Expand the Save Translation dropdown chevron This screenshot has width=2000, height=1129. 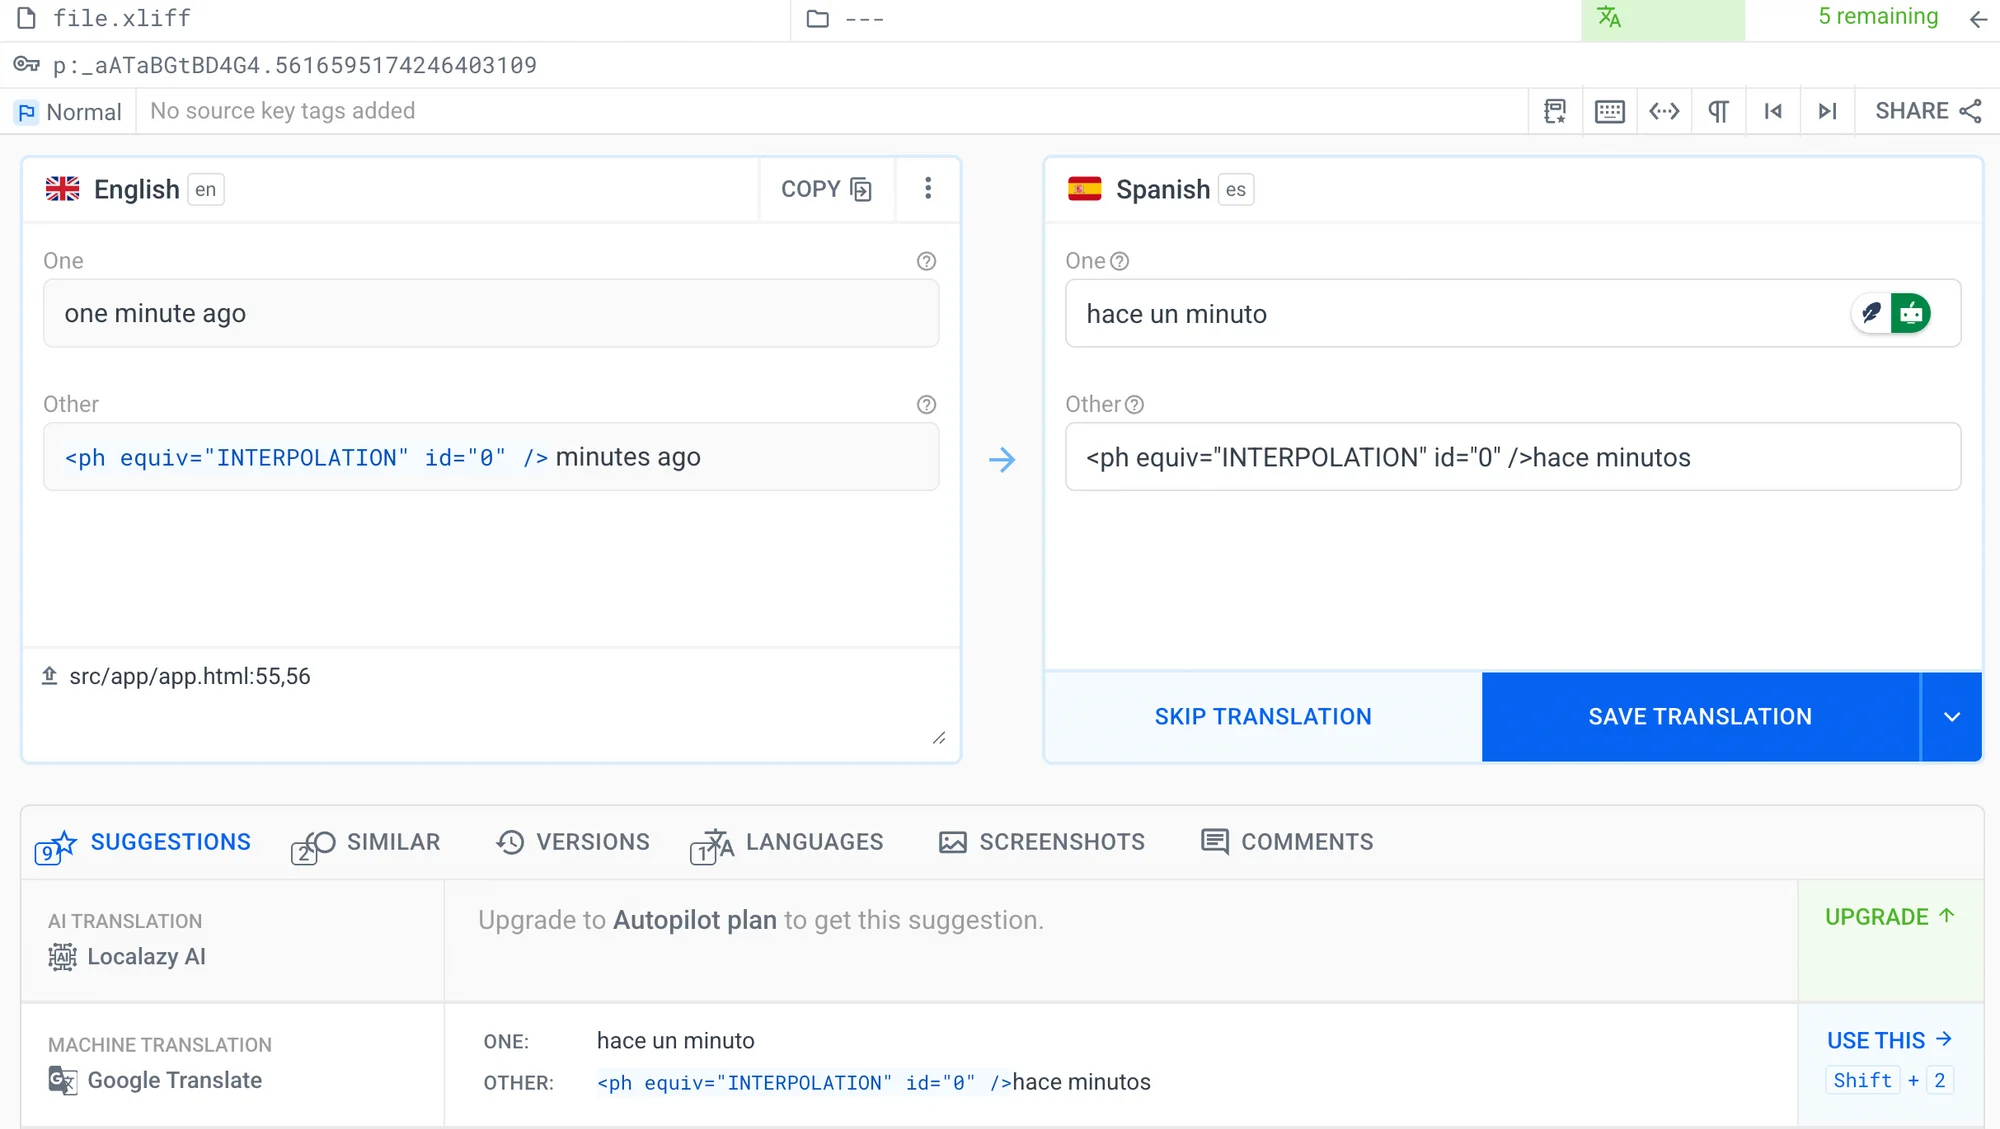[x=1951, y=717]
